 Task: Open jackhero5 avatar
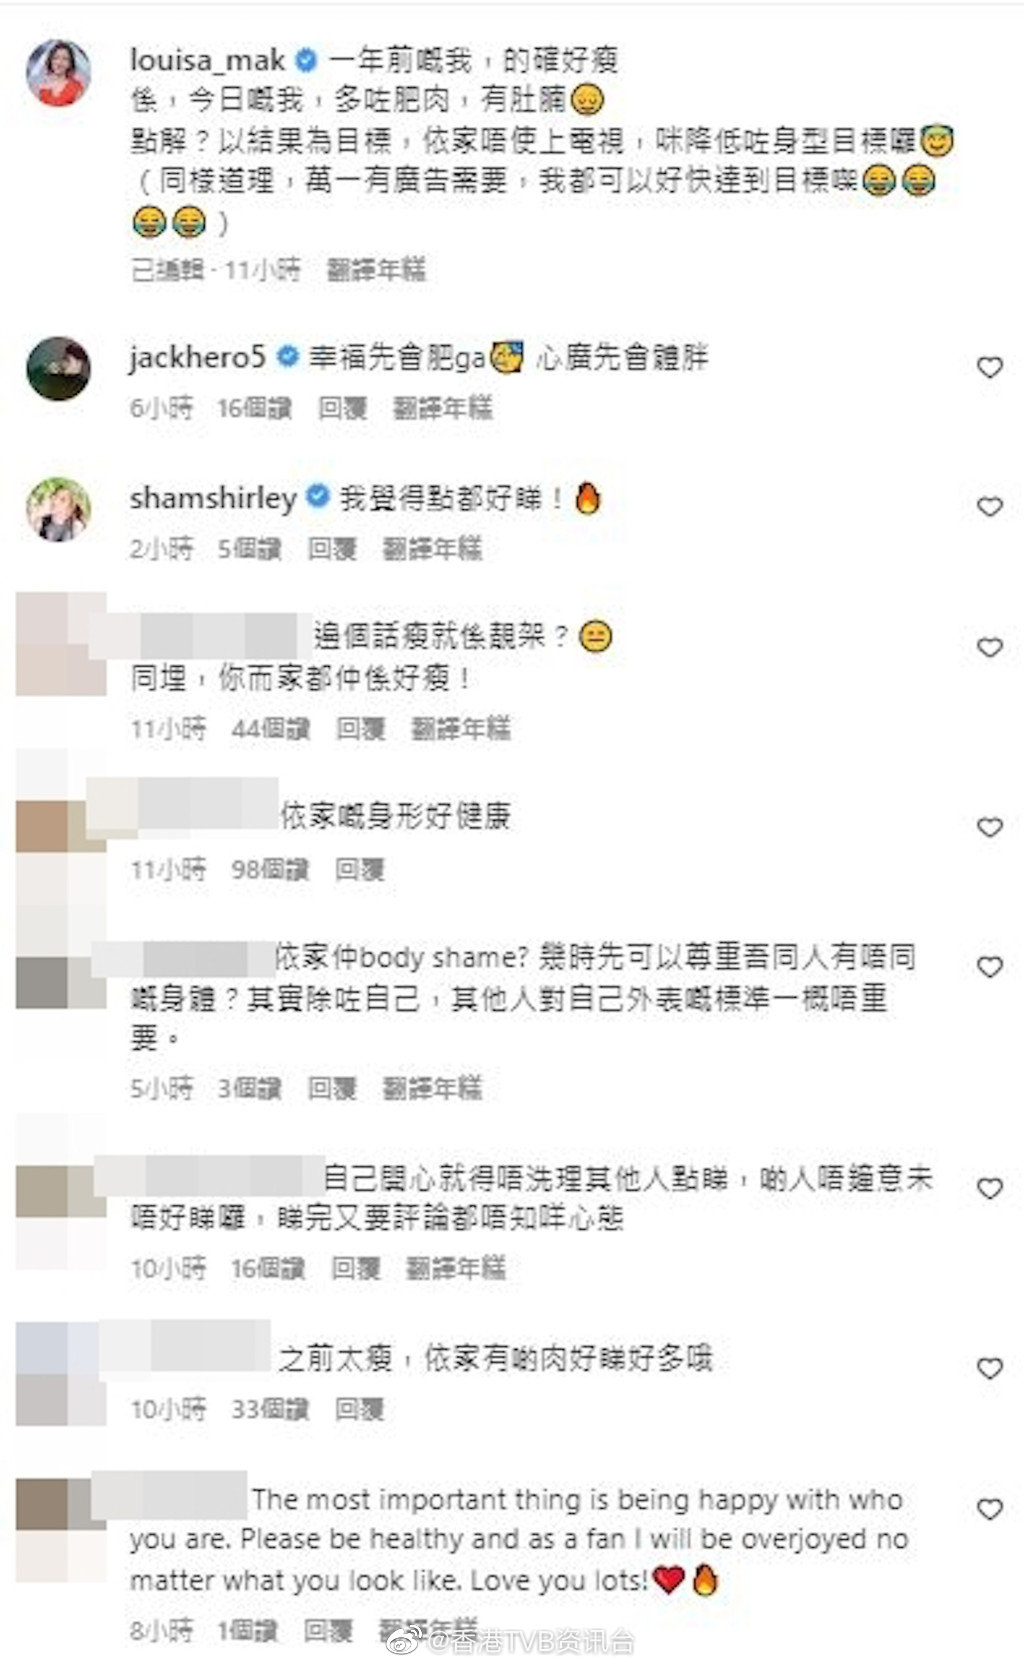(x=58, y=369)
